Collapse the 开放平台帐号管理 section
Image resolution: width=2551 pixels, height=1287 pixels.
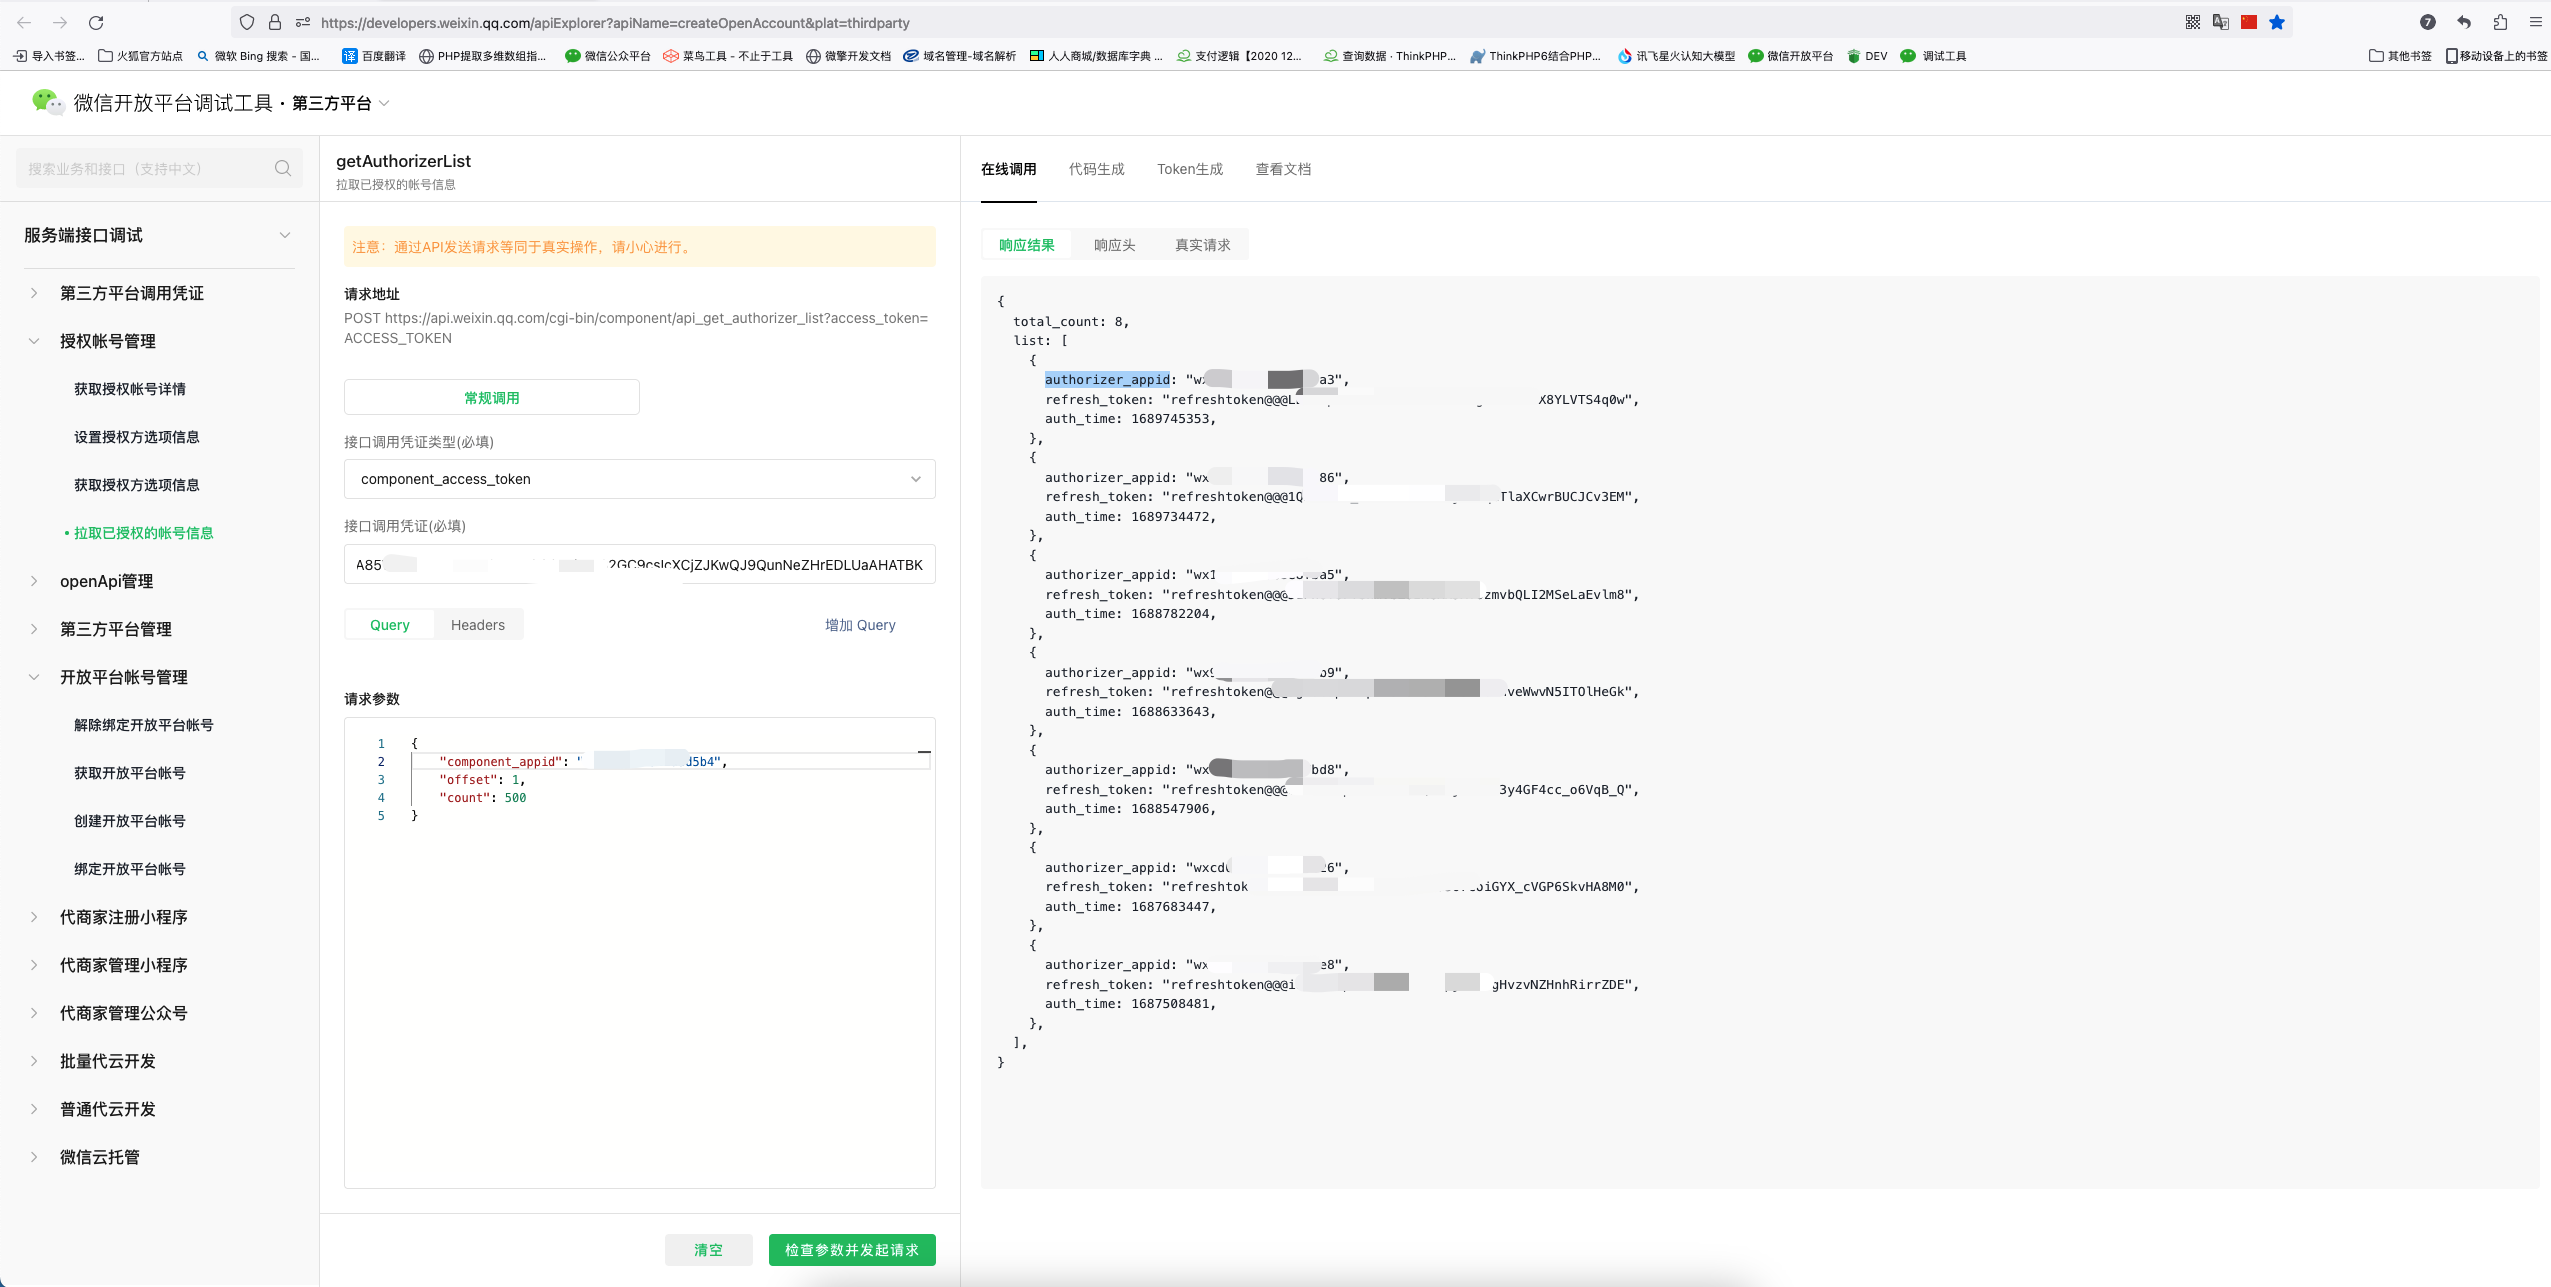(x=123, y=677)
